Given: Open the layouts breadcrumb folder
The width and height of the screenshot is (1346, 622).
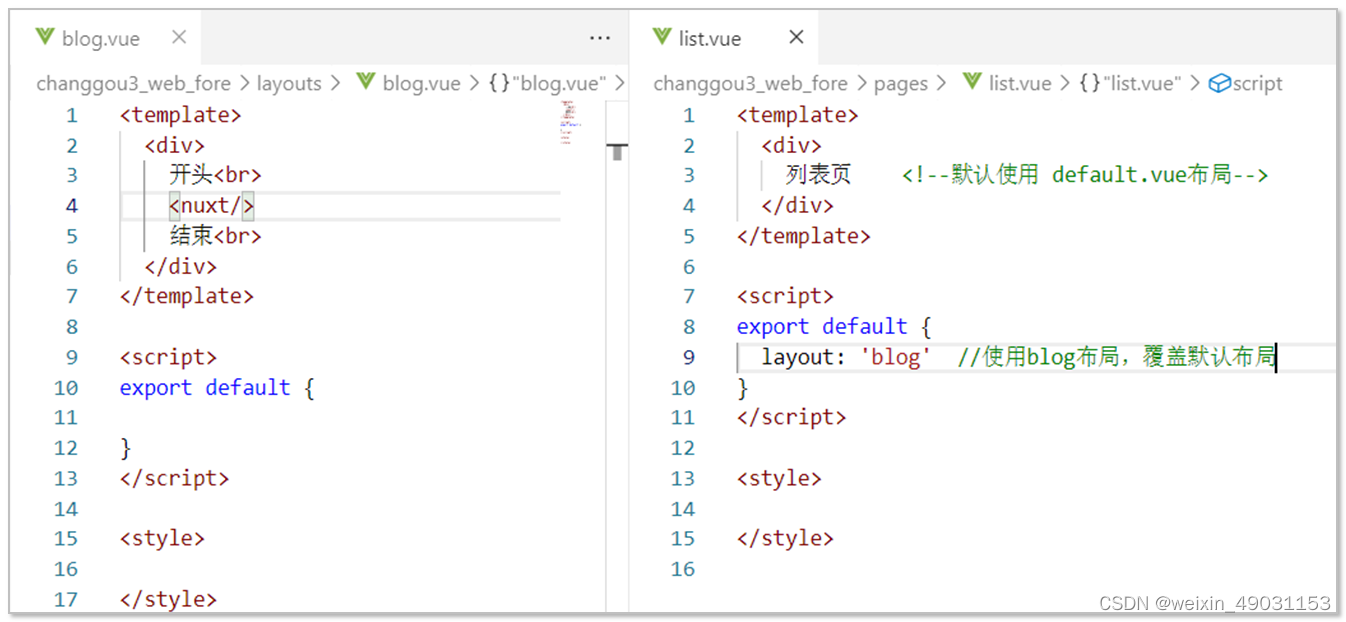Looking at the screenshot, I should click(289, 84).
